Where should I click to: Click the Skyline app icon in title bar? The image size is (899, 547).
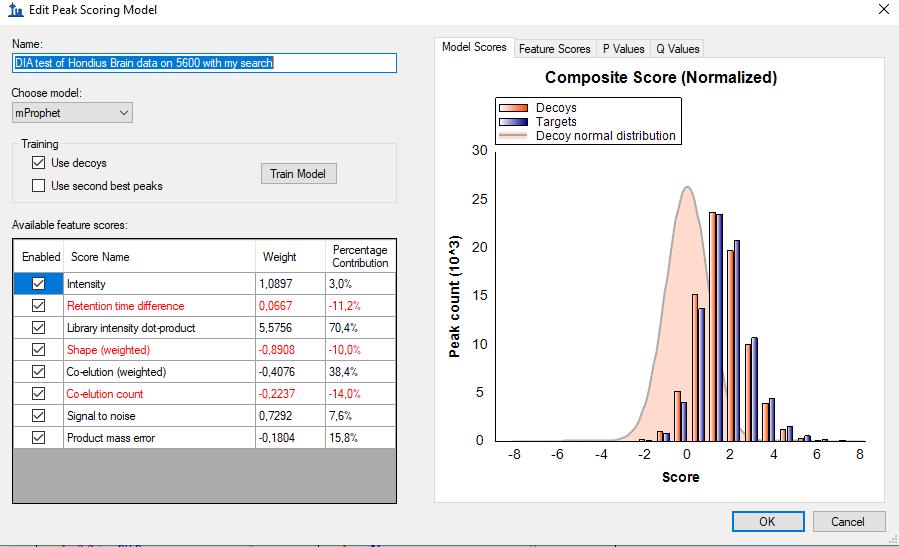click(x=15, y=10)
